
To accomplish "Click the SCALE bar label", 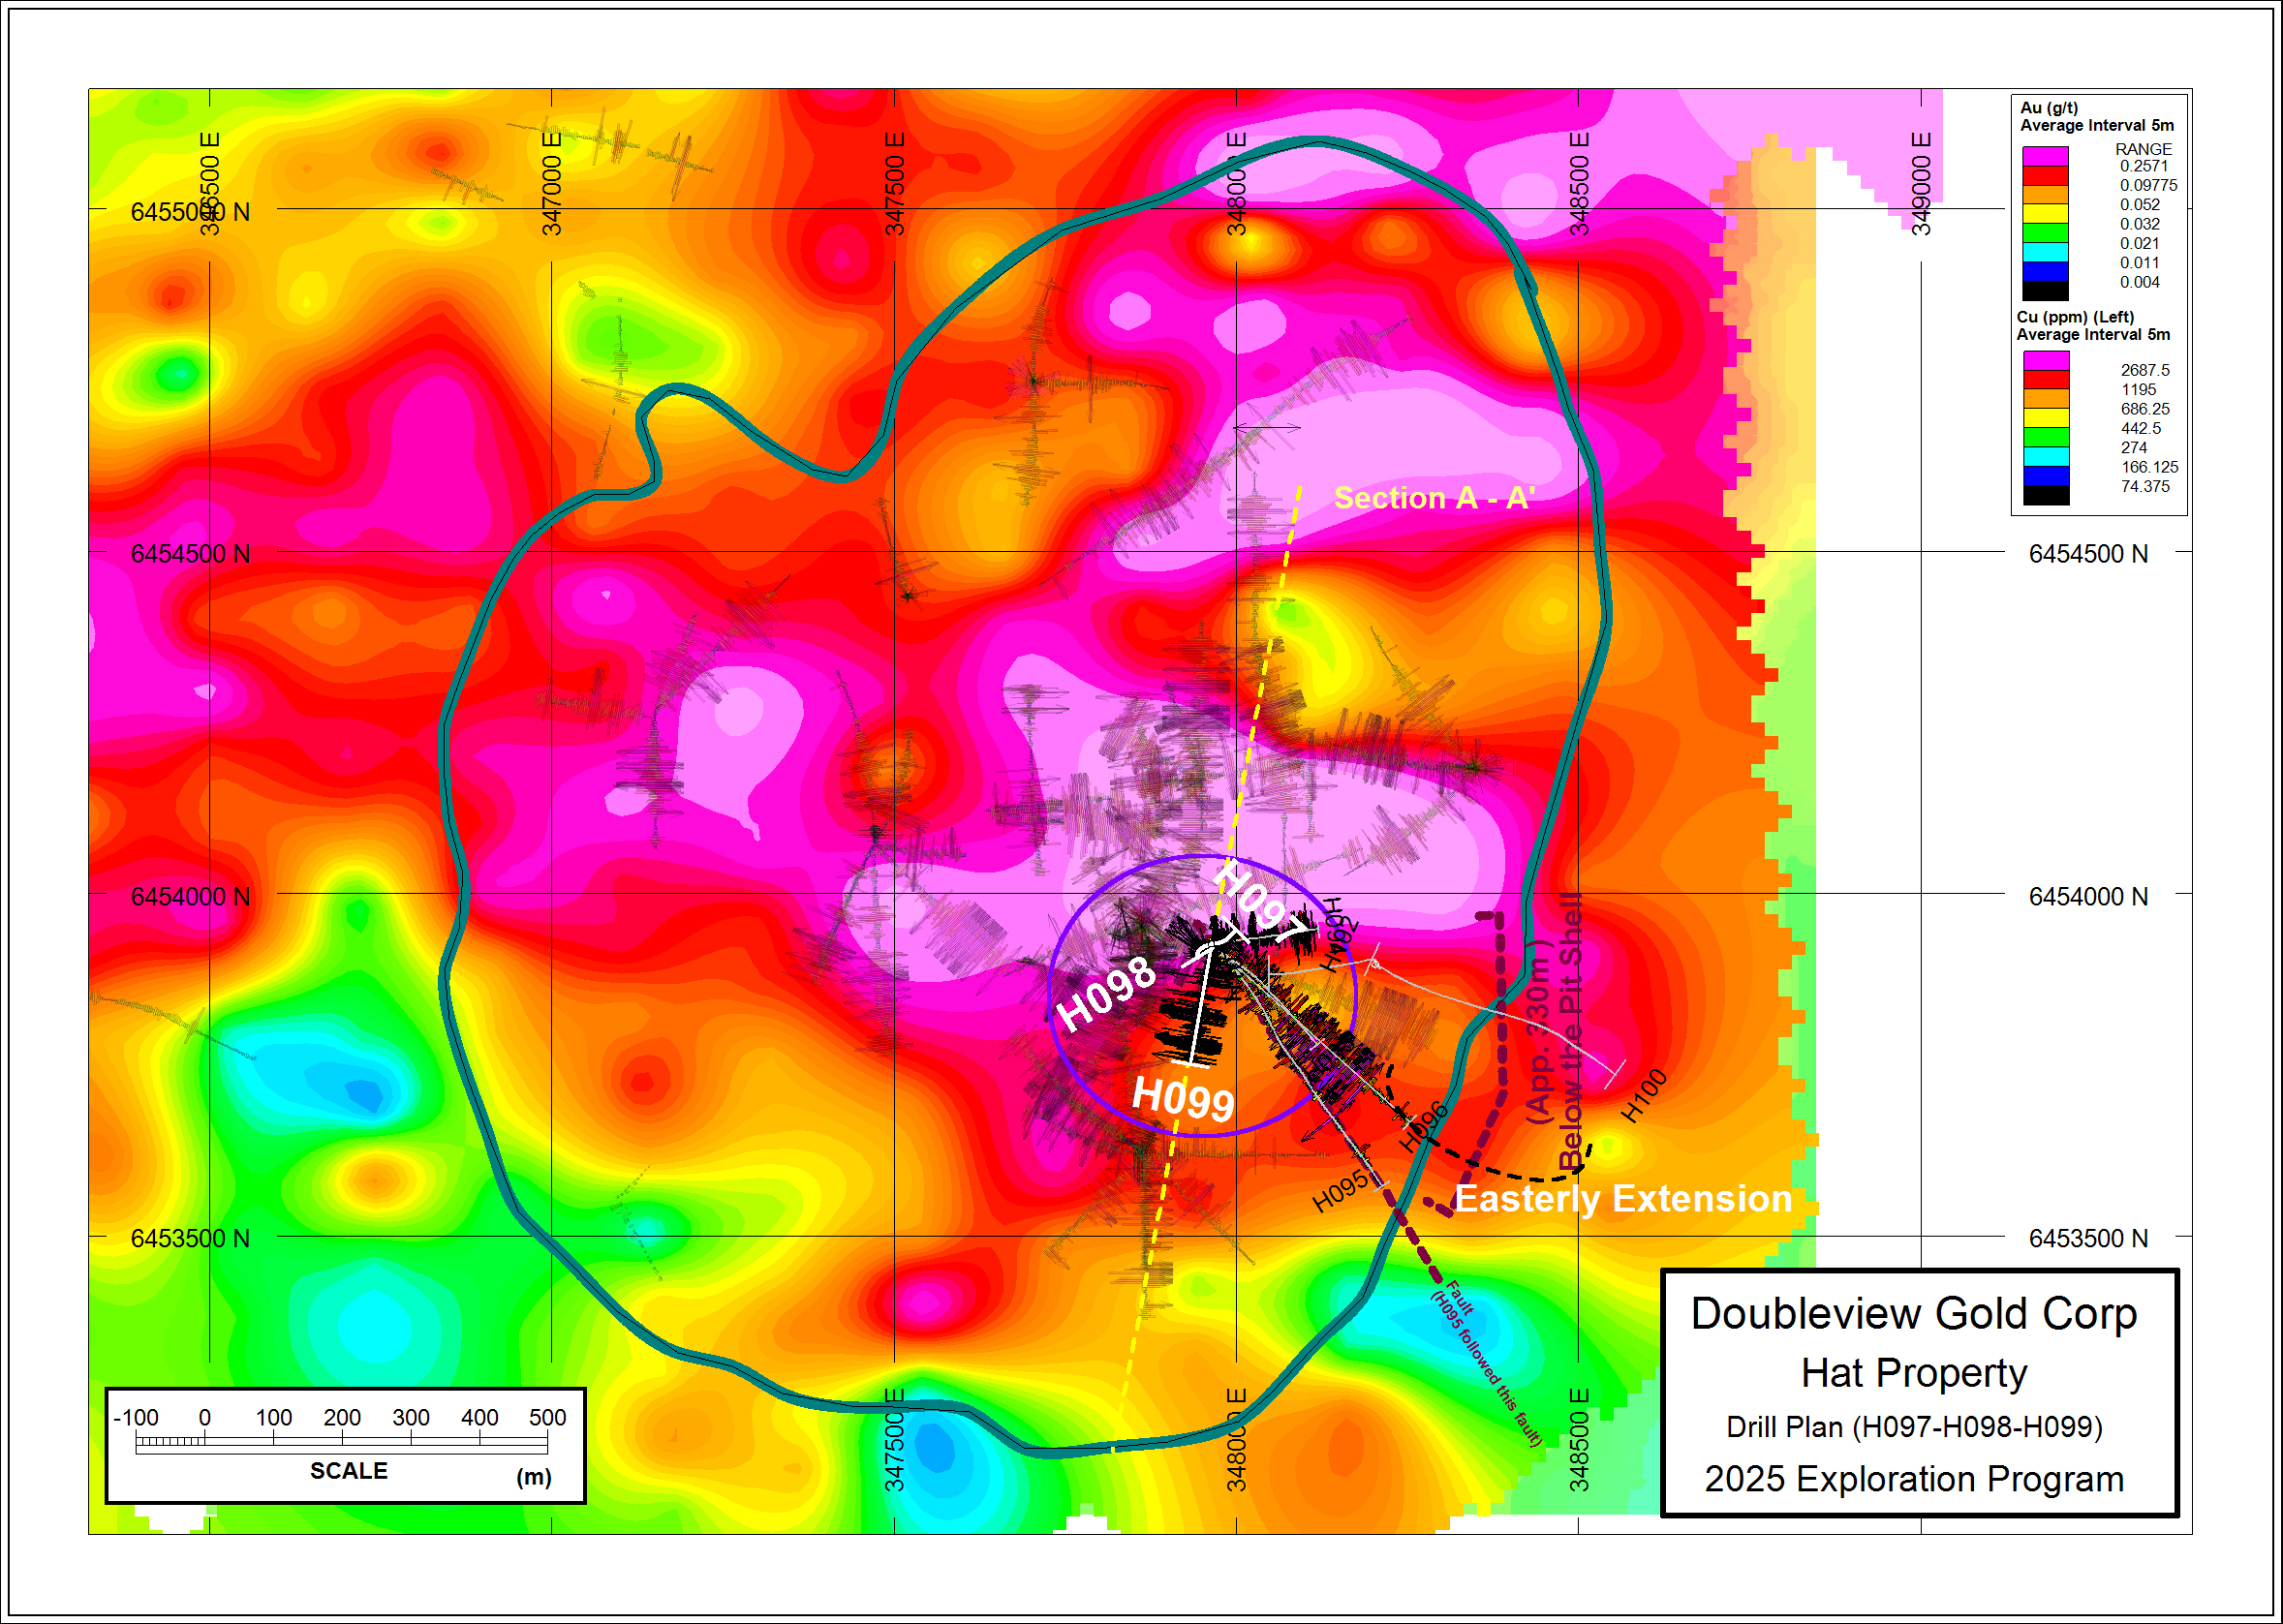I will [348, 1470].
